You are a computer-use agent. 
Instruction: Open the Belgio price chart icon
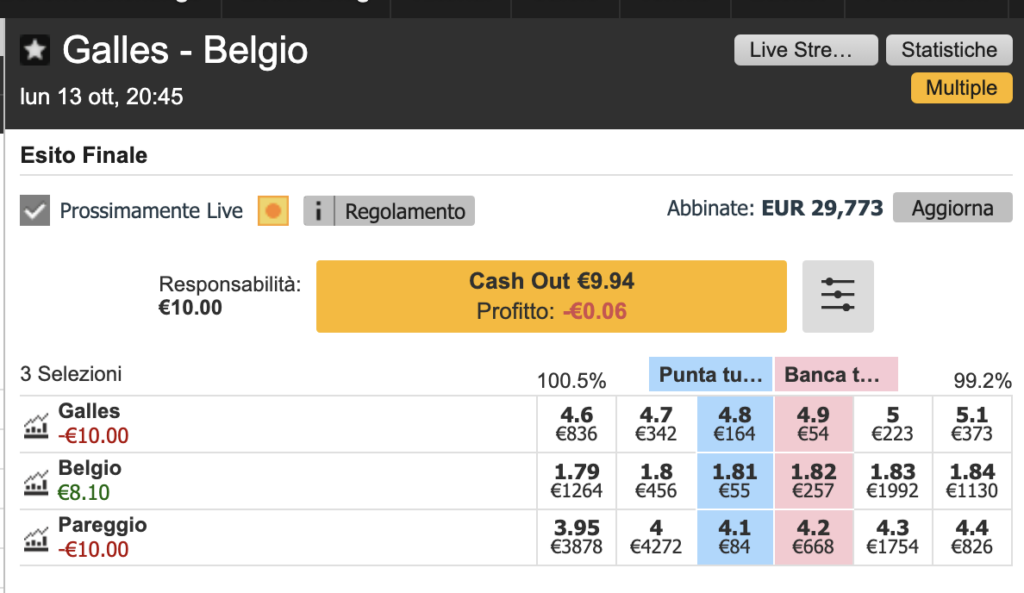click(38, 481)
